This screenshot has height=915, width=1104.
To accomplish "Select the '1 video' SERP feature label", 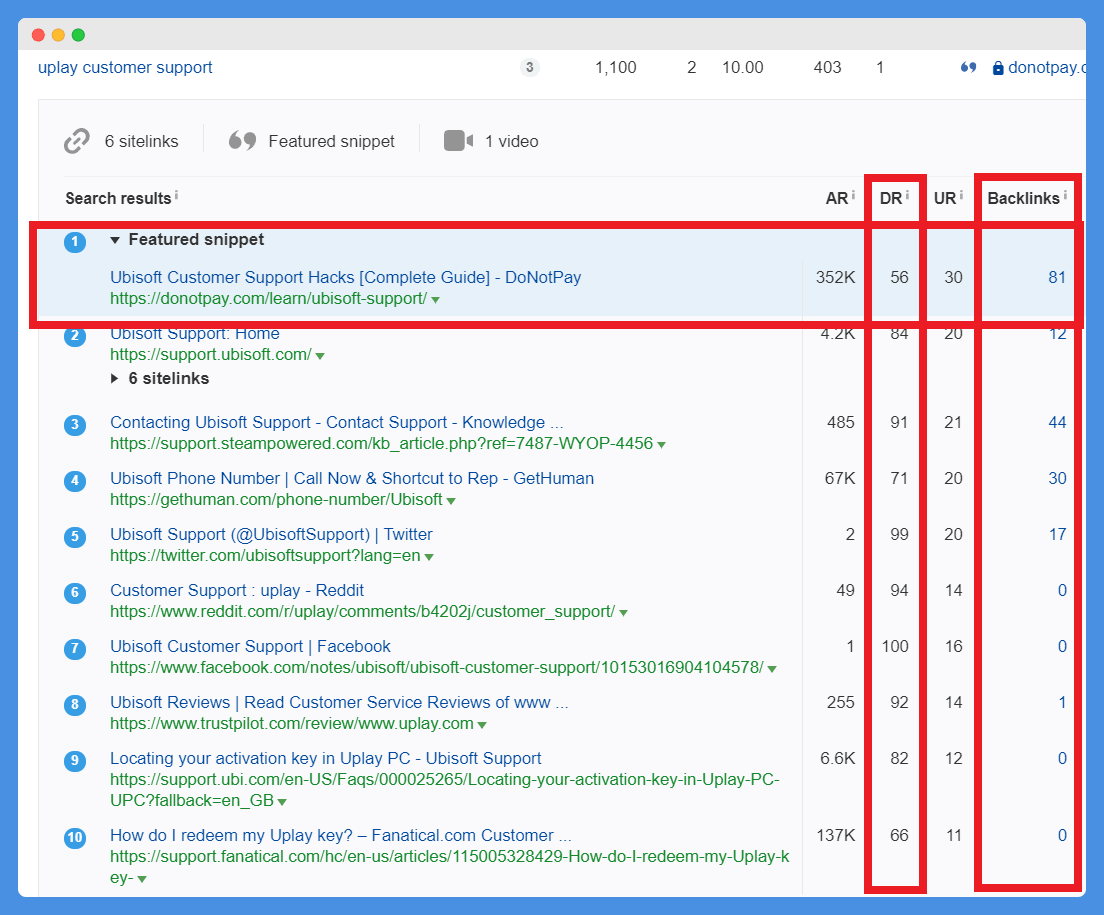I will point(512,141).
